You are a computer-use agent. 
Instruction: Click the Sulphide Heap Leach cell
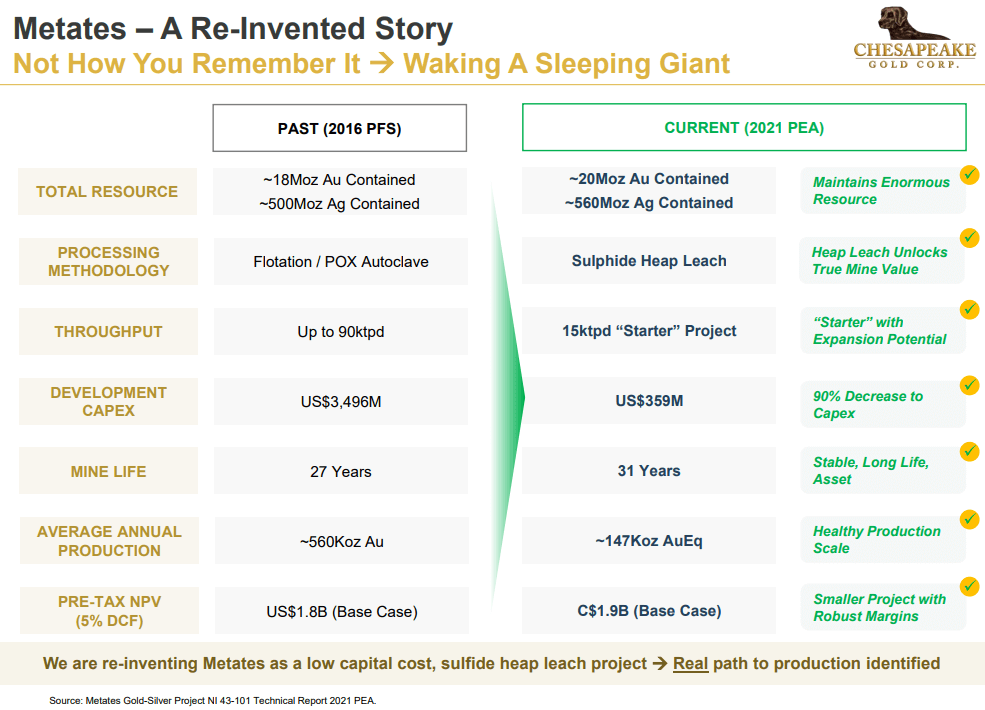[649, 261]
